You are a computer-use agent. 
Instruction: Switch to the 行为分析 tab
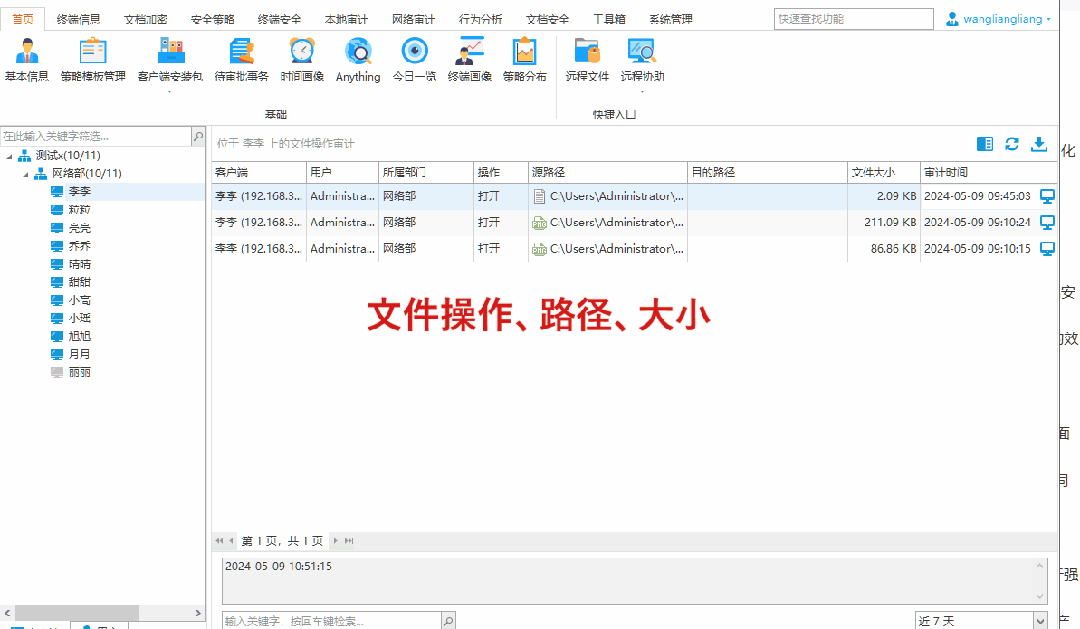(x=481, y=19)
